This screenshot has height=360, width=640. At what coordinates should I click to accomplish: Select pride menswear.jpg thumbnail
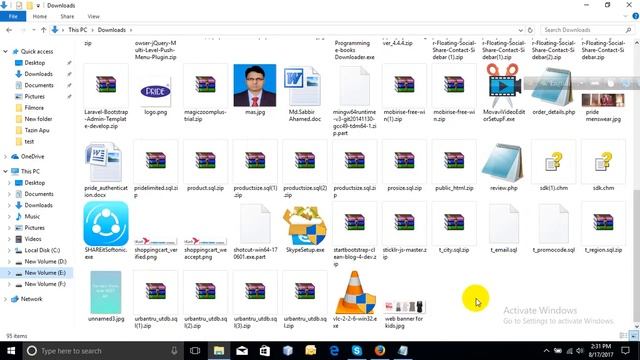[603, 100]
